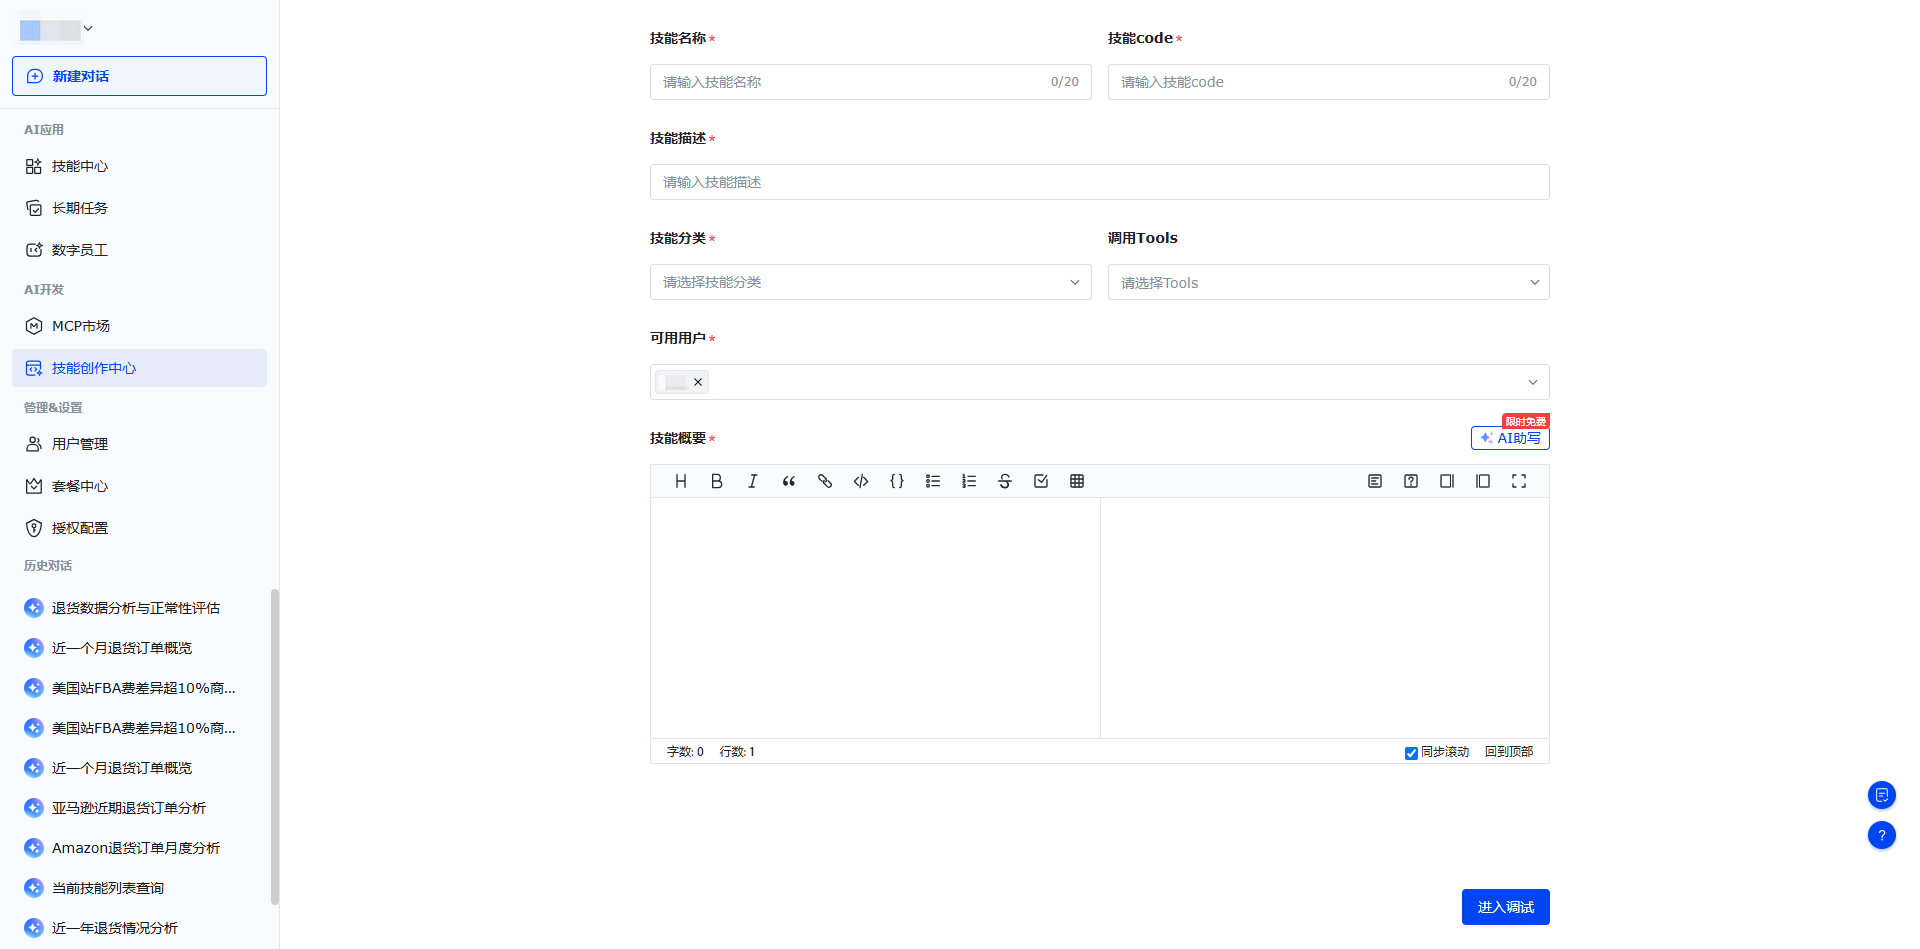The height and width of the screenshot is (949, 1920).
Task: Open the blue feedback chat floating button
Action: click(1882, 795)
